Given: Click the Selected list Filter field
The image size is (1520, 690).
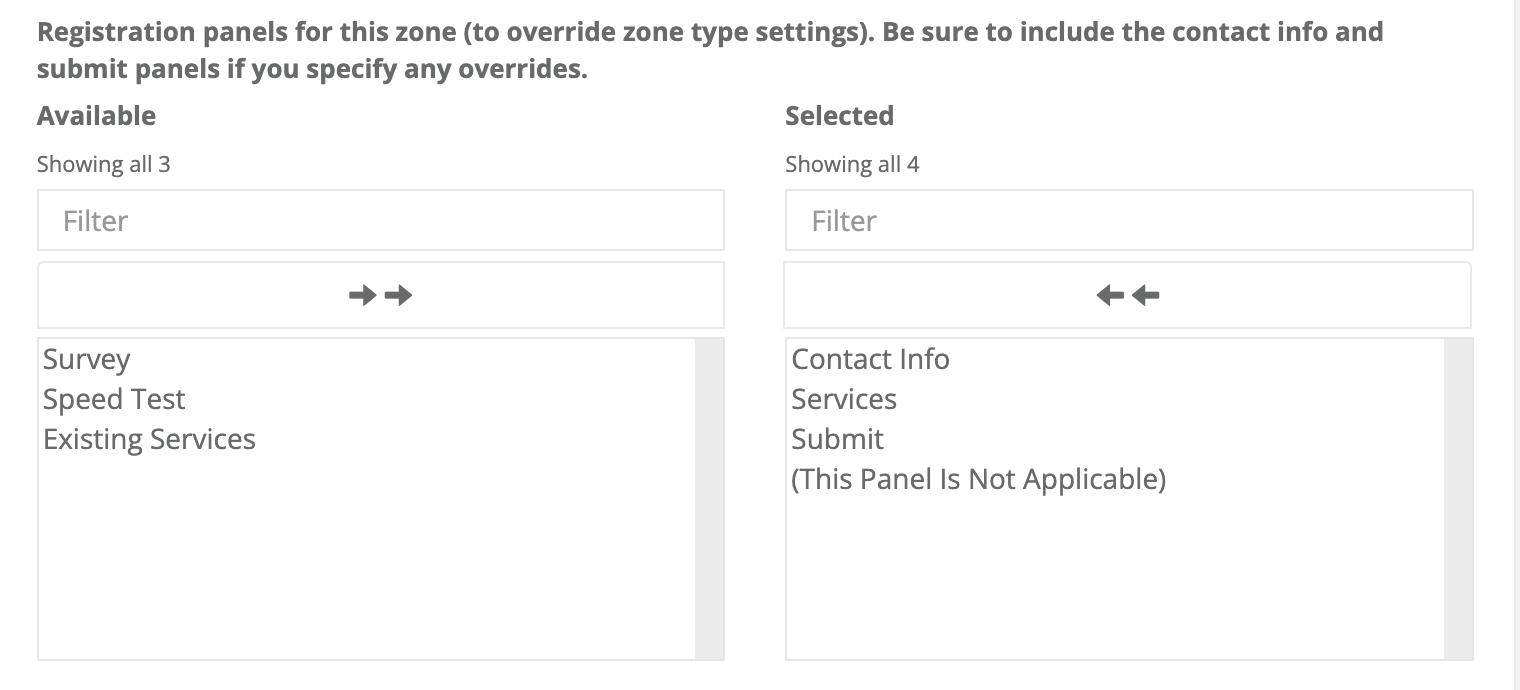Looking at the screenshot, I should click(x=1128, y=220).
